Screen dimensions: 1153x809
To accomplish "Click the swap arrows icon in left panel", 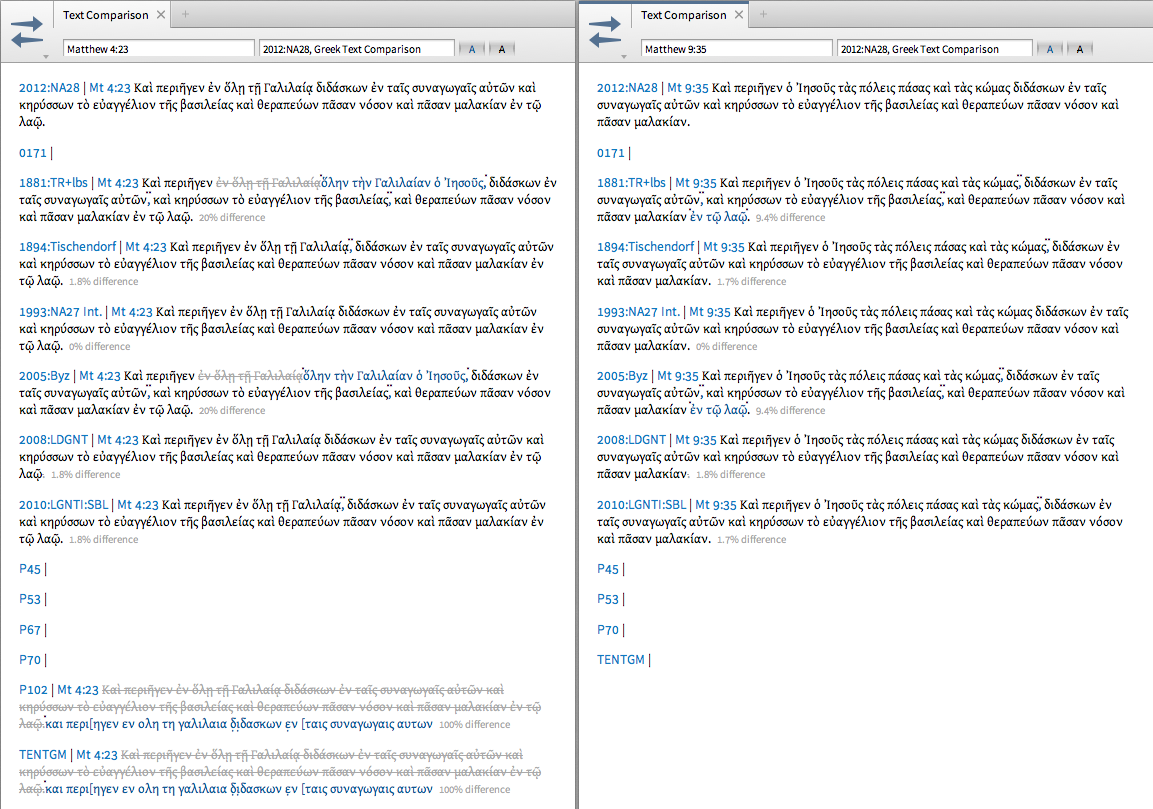I will pos(27,32).
